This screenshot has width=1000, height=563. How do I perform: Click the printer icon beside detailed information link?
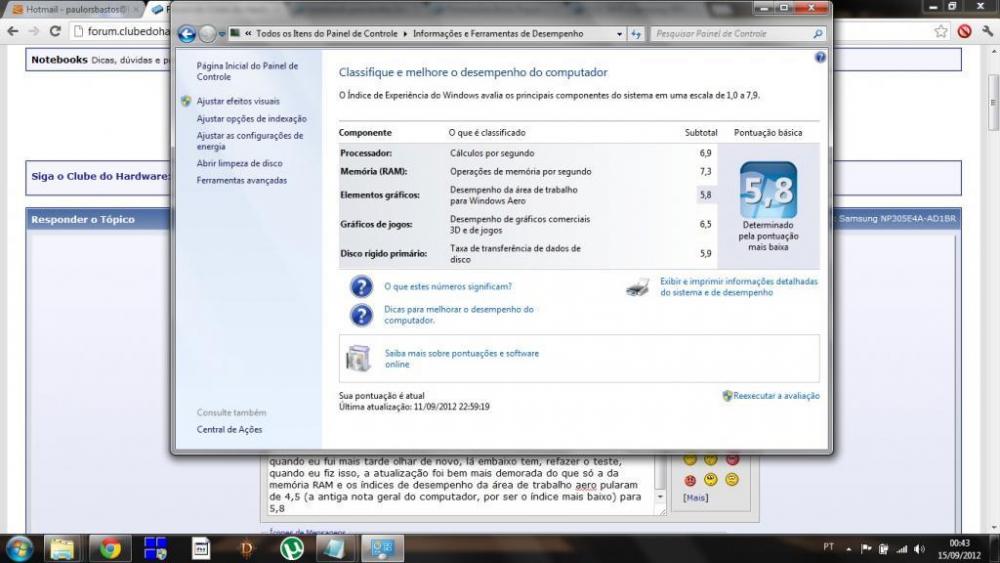tap(637, 288)
